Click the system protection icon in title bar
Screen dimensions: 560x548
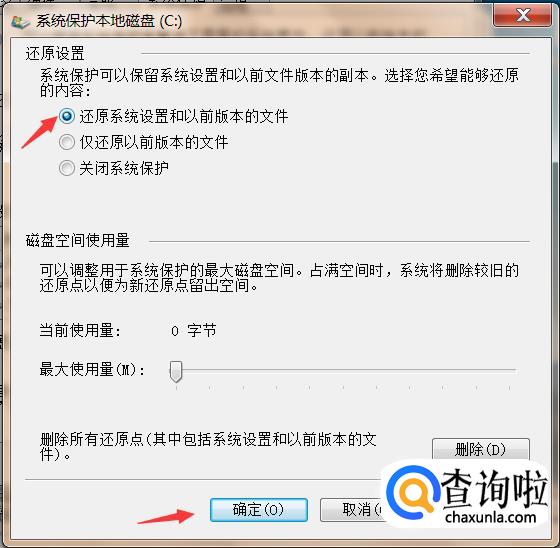(x=20, y=22)
